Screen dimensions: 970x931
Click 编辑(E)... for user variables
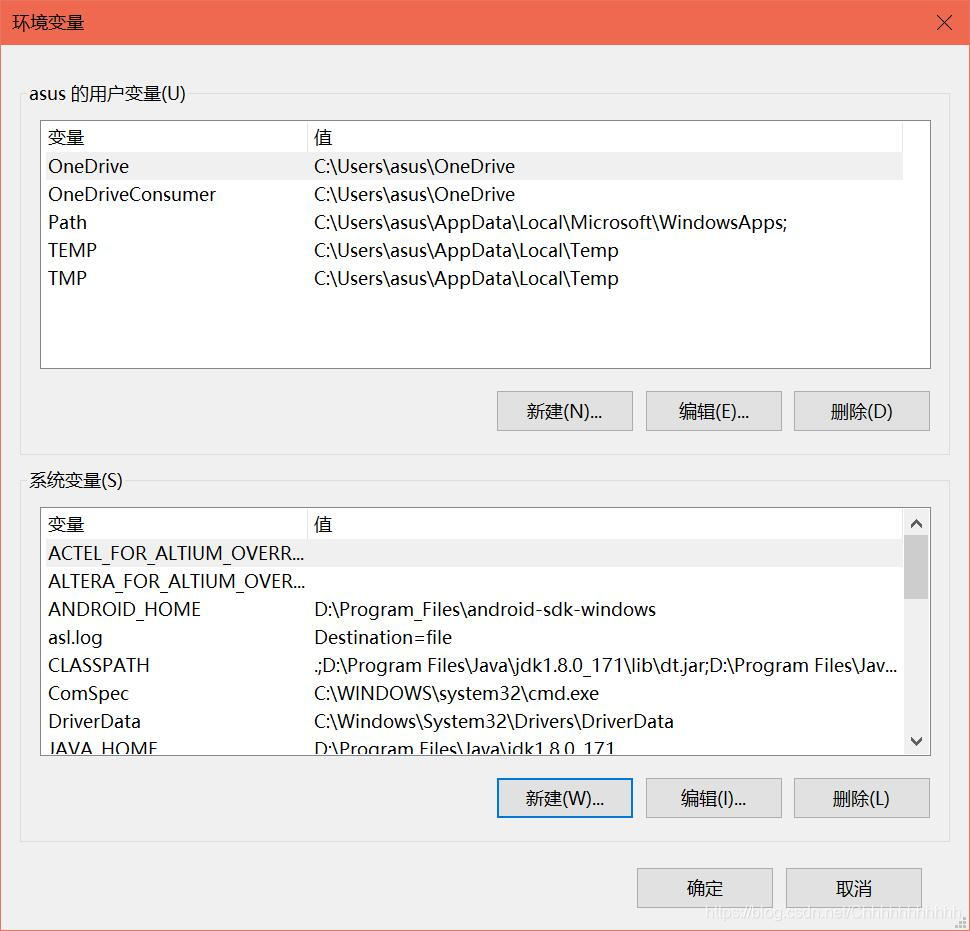click(713, 411)
